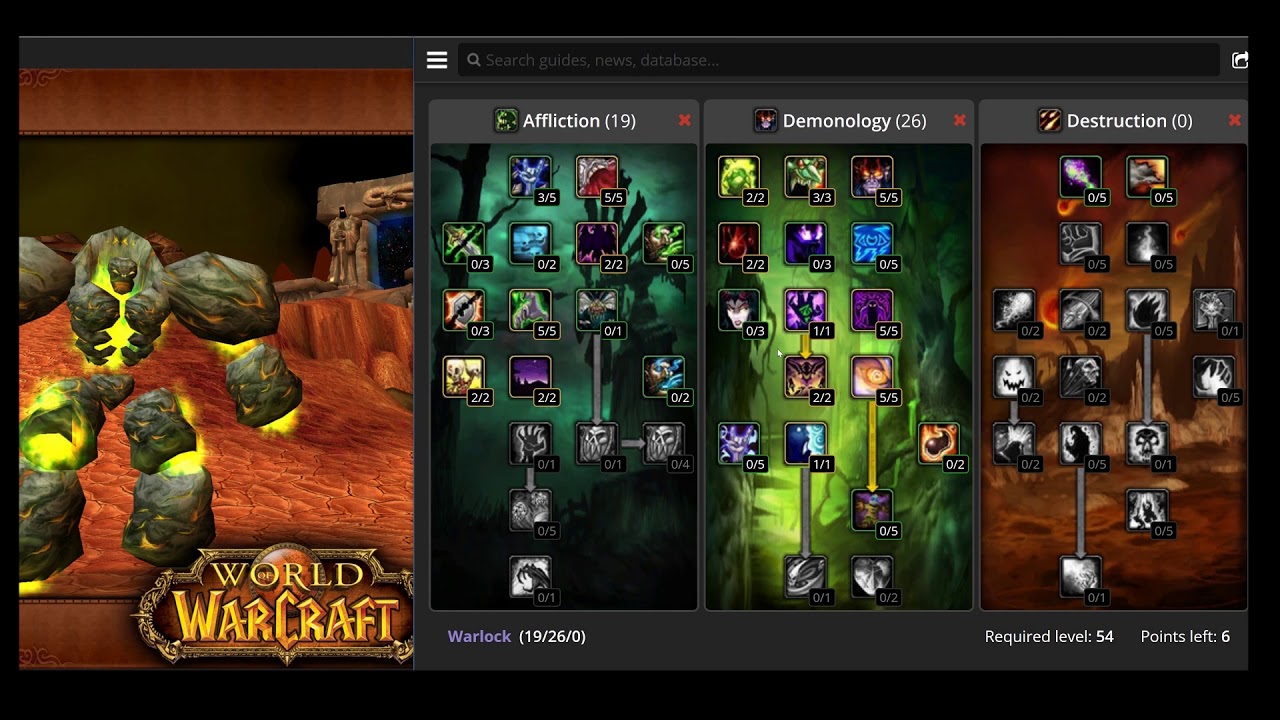Screen dimensions: 1280x720
Task: Click the Master Summoner talent (2/2)
Action: click(x=806, y=377)
